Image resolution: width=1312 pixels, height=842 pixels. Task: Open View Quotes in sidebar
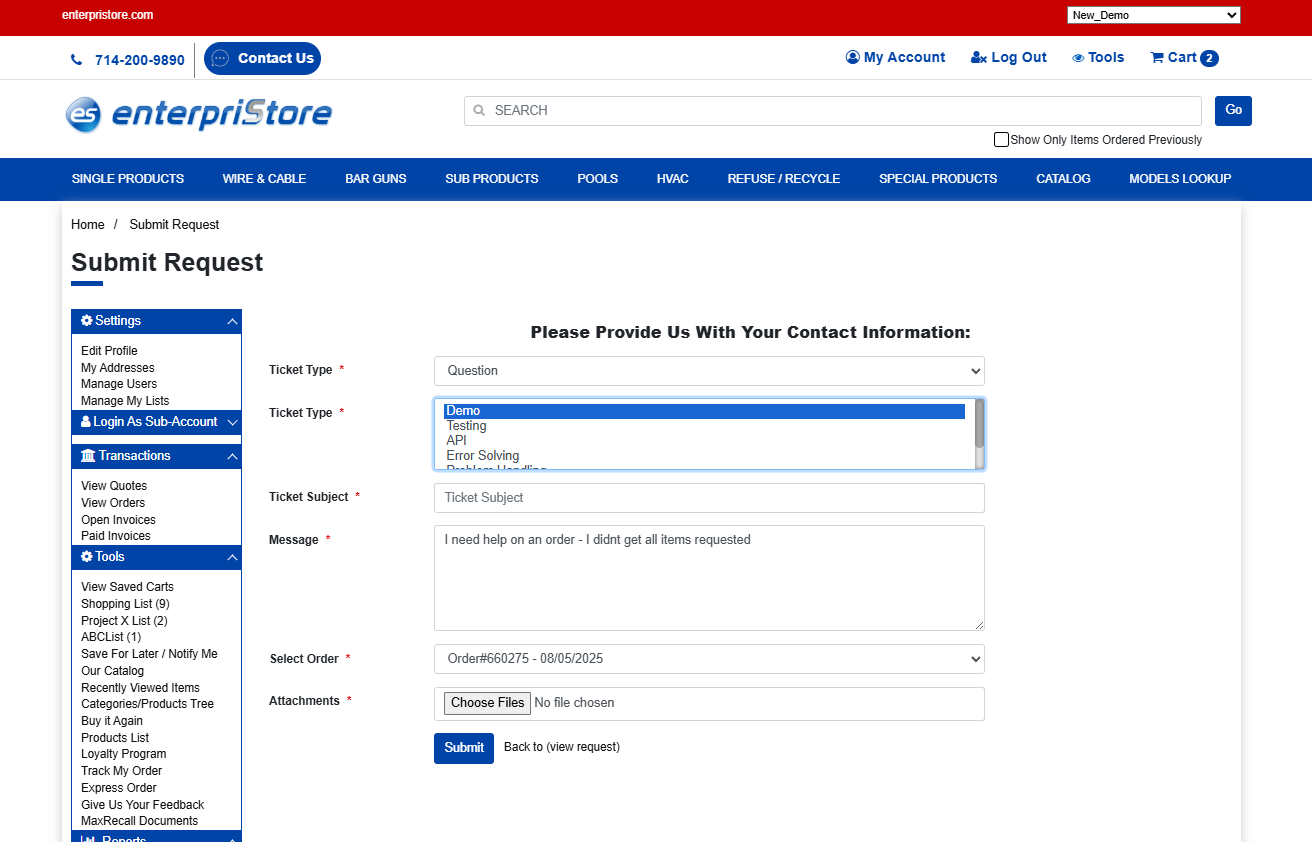click(x=114, y=486)
